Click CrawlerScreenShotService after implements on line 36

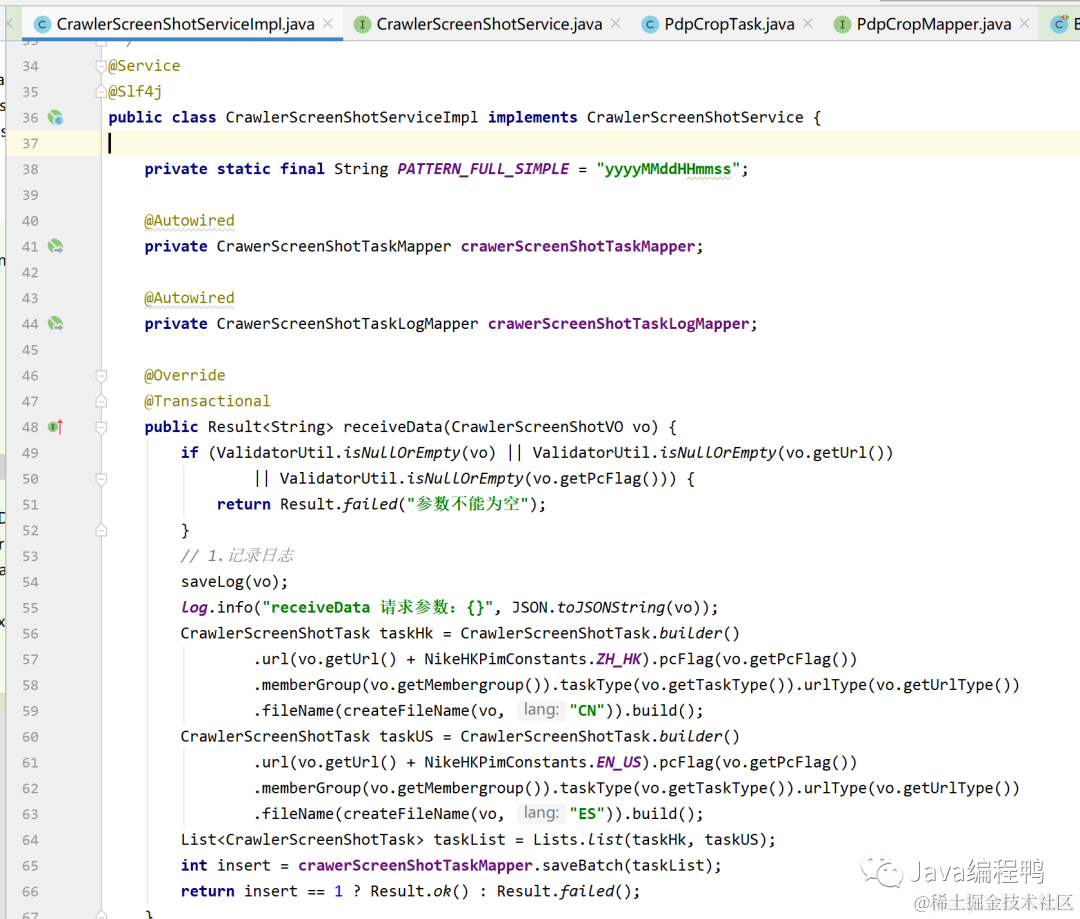[x=695, y=118]
